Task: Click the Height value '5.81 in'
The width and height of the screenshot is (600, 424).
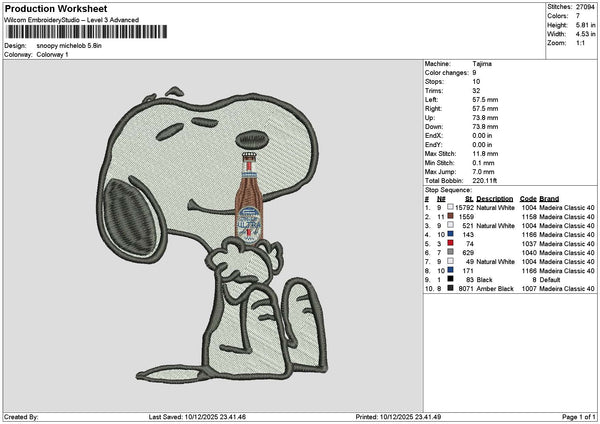Action: (585, 25)
